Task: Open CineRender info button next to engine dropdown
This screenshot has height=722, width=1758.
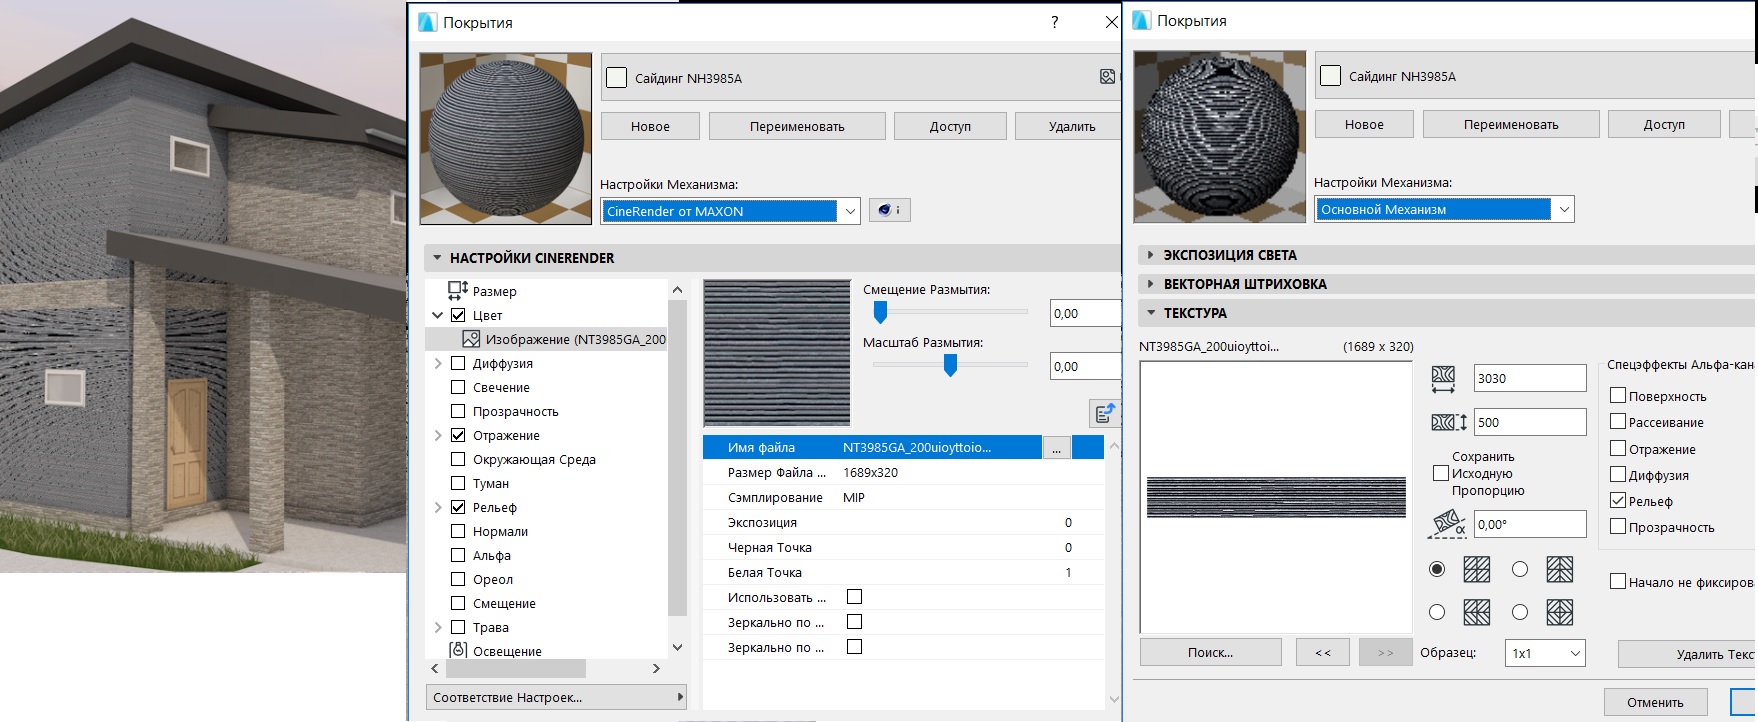Action: (x=889, y=210)
